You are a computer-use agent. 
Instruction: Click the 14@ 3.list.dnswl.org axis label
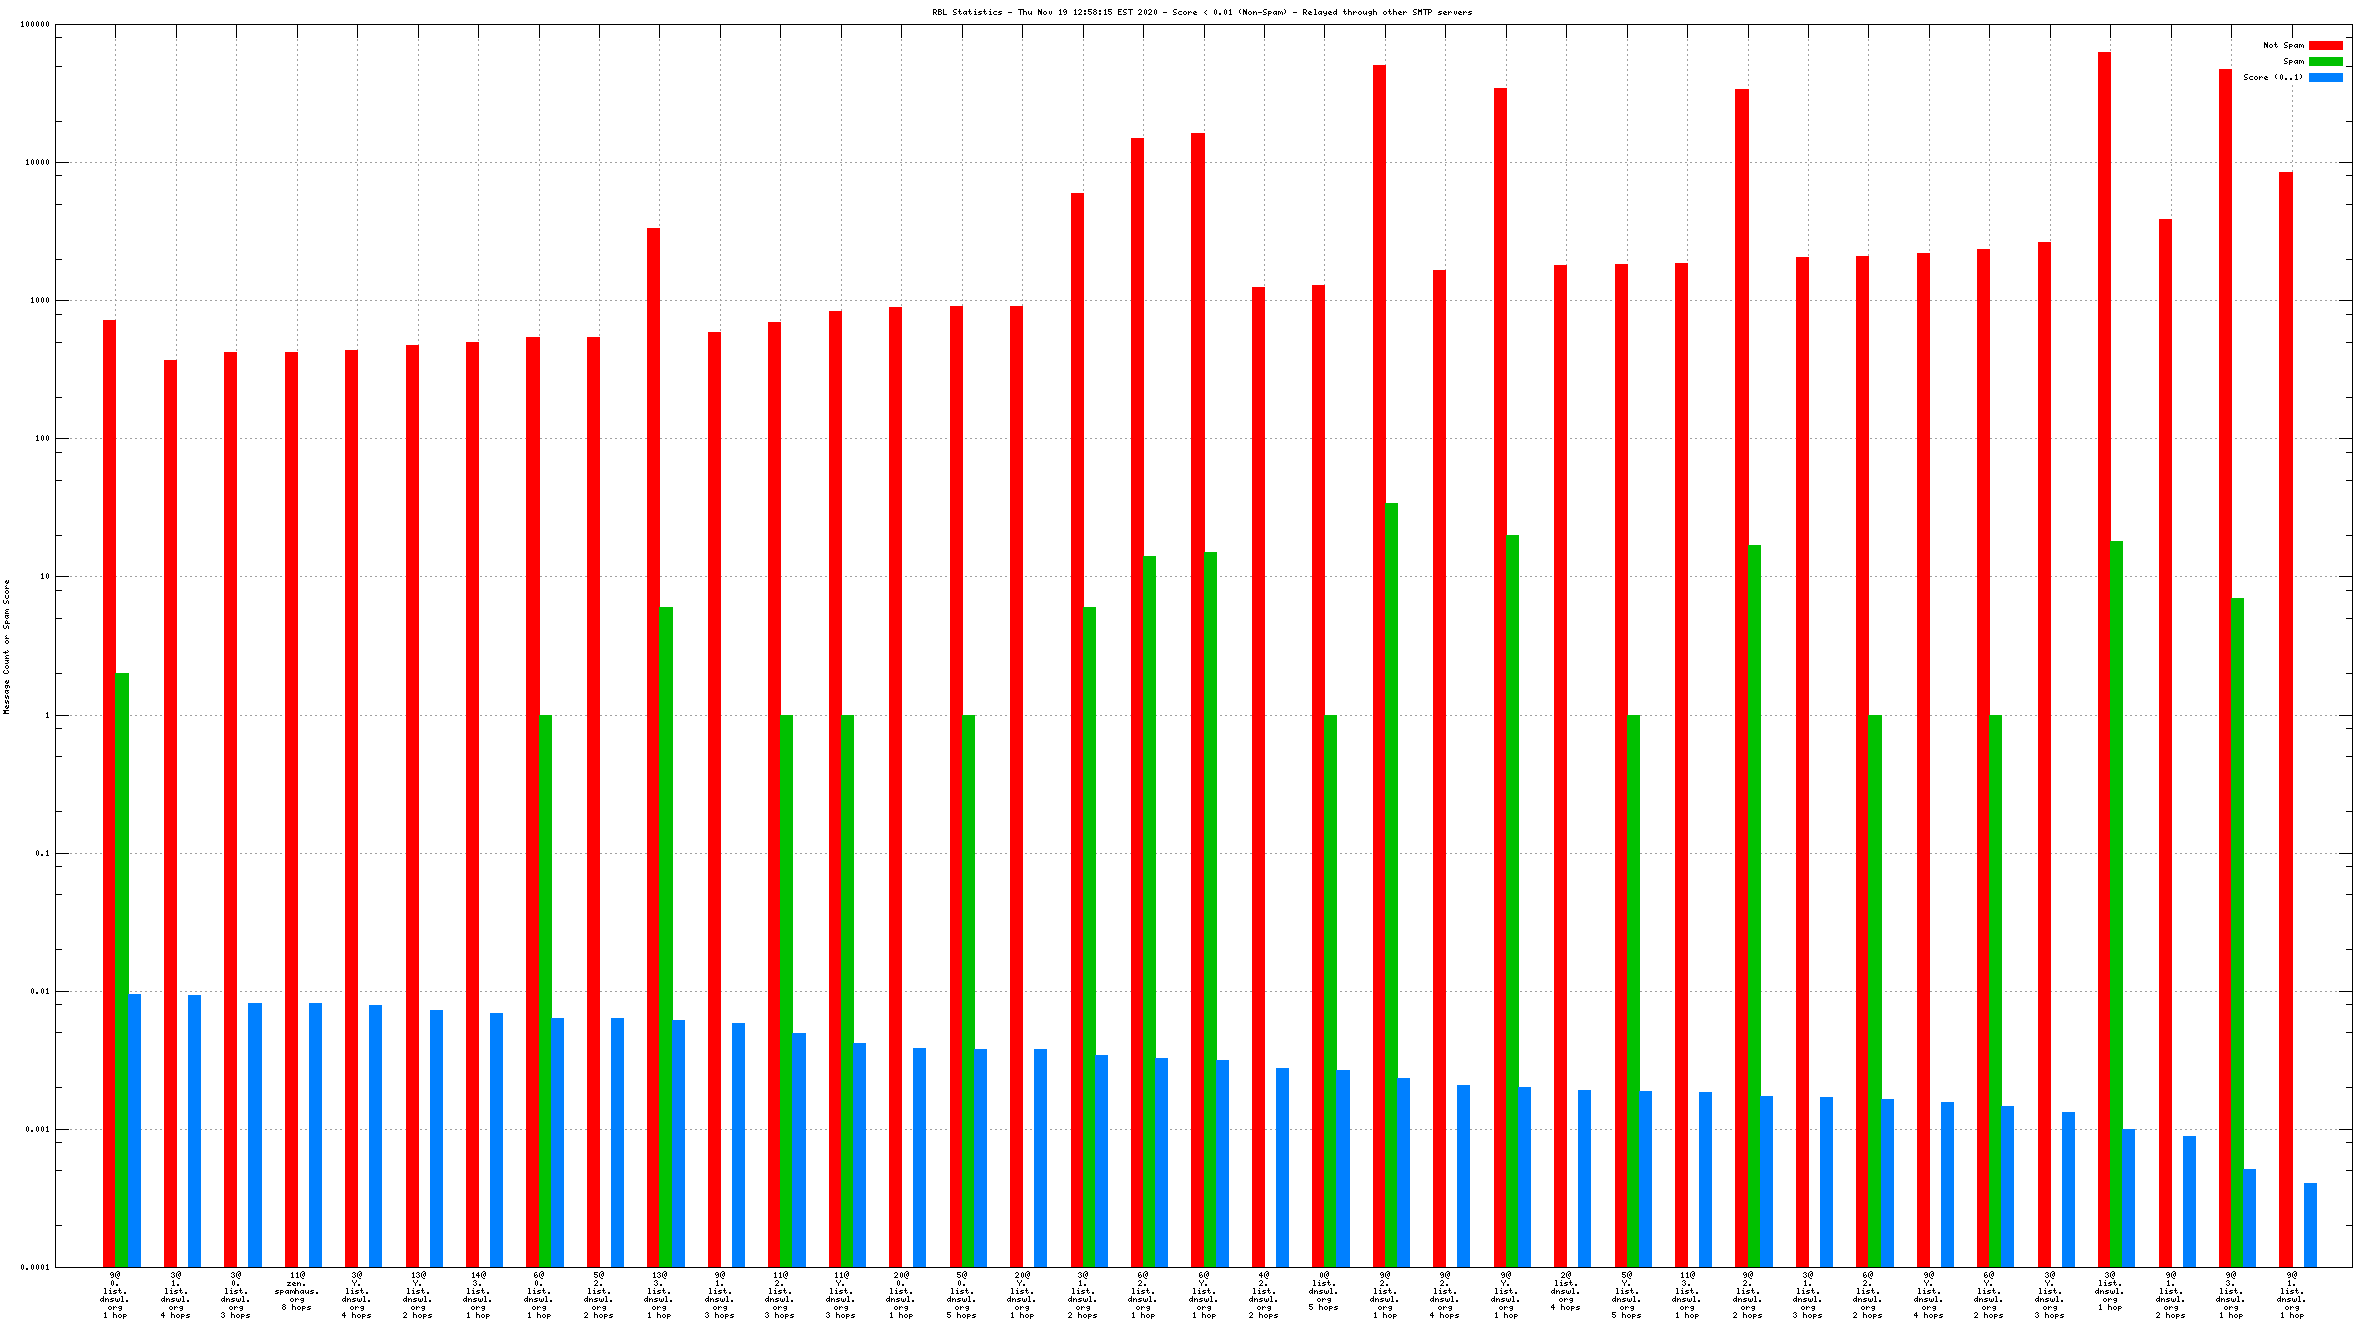point(478,1295)
